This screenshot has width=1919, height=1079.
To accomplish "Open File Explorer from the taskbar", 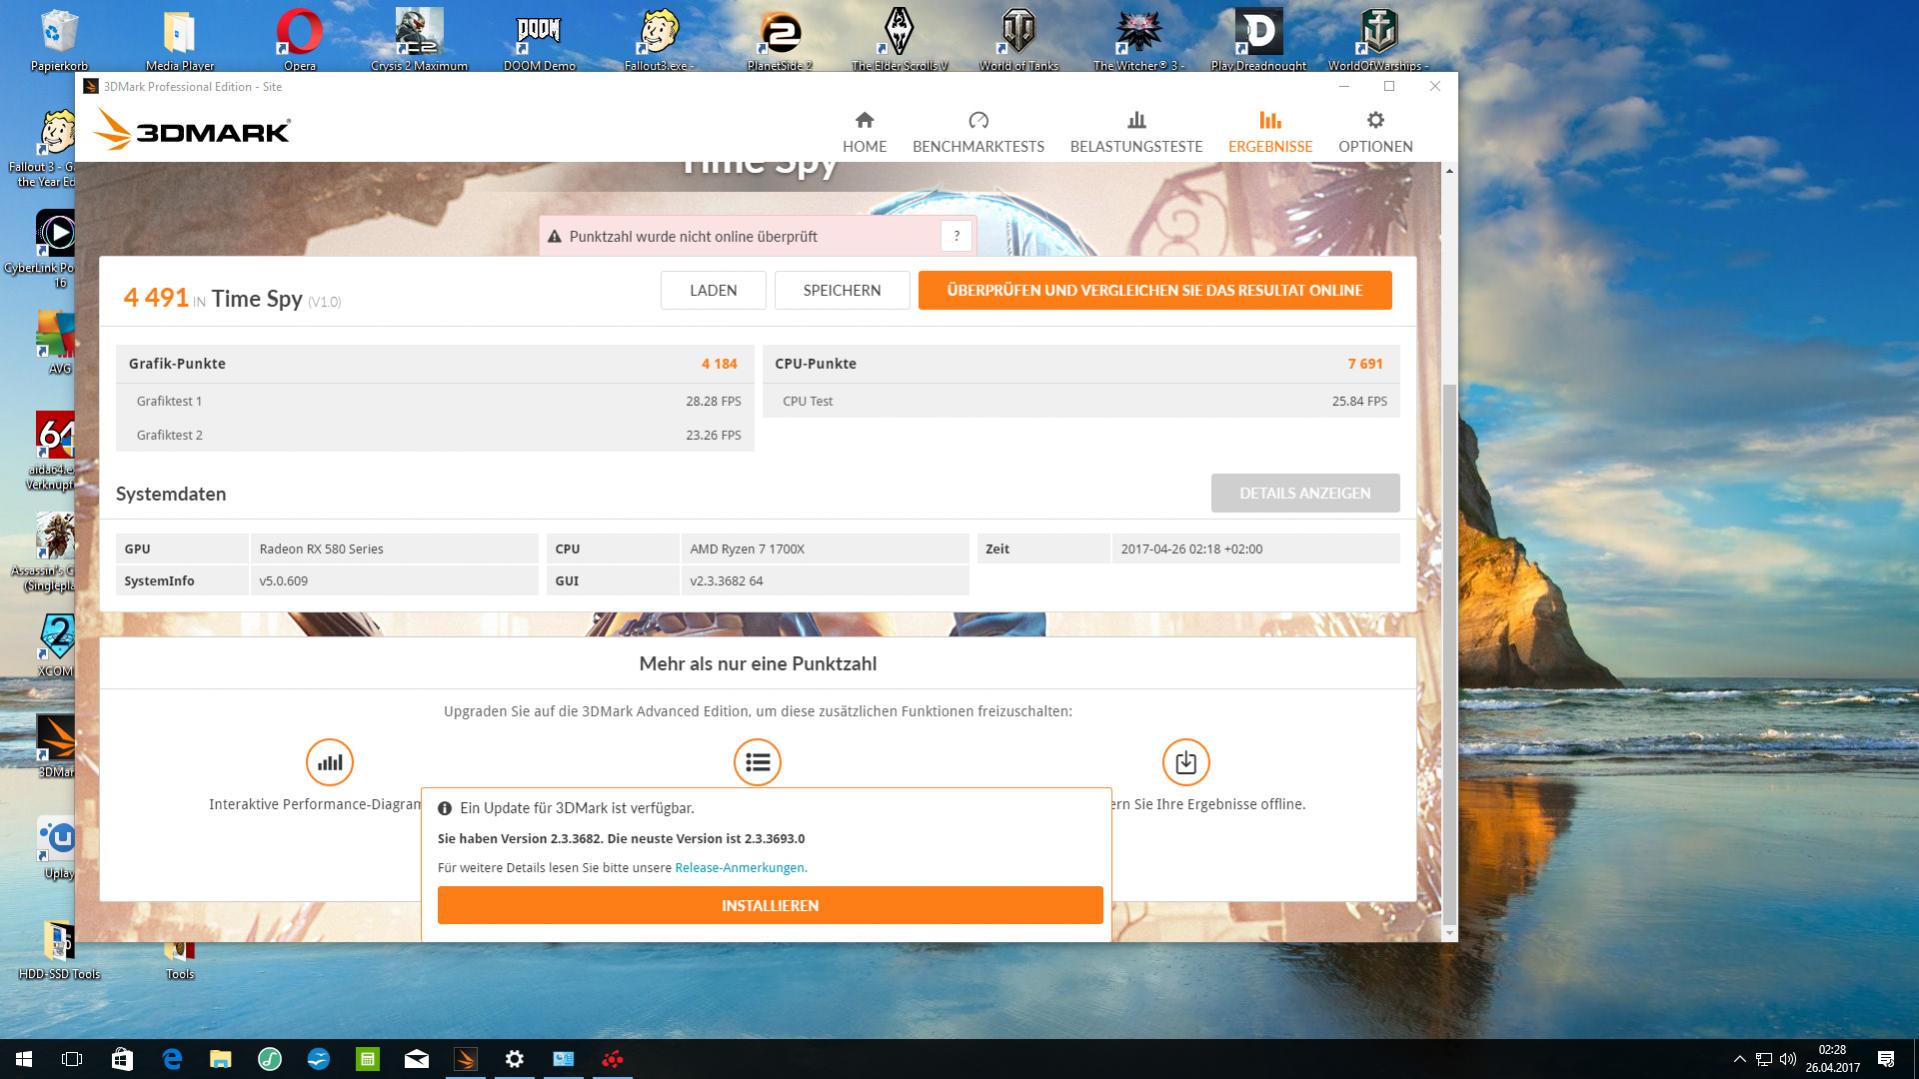I will tap(220, 1059).
